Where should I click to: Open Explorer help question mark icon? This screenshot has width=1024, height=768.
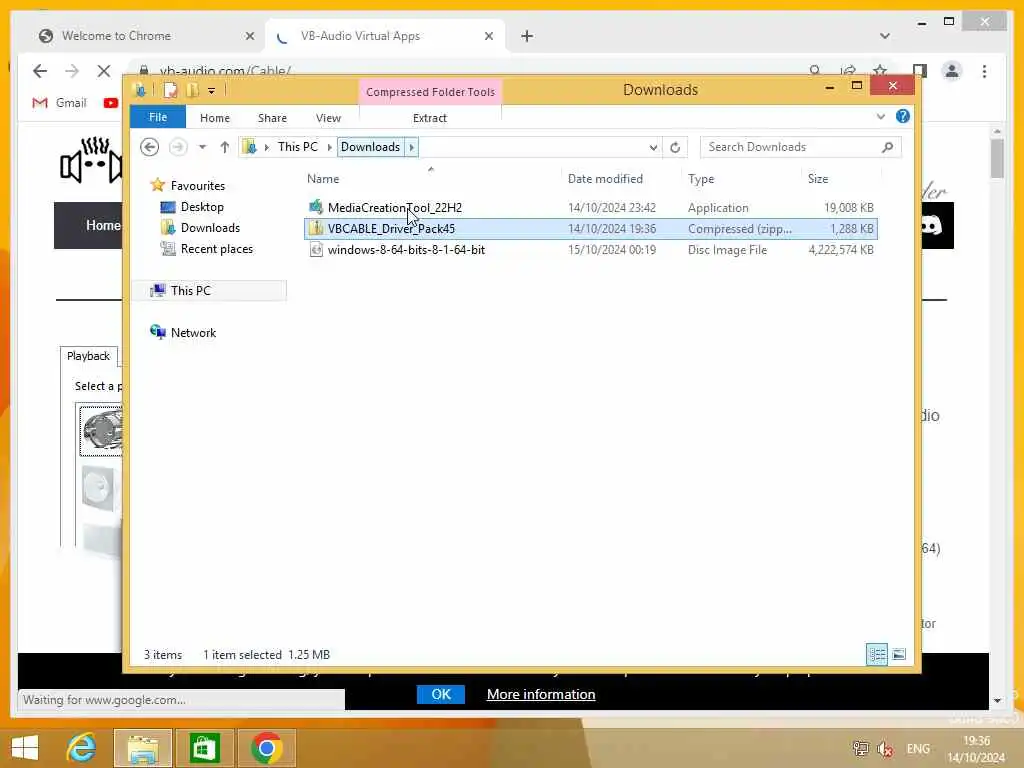pyautogui.click(x=903, y=116)
